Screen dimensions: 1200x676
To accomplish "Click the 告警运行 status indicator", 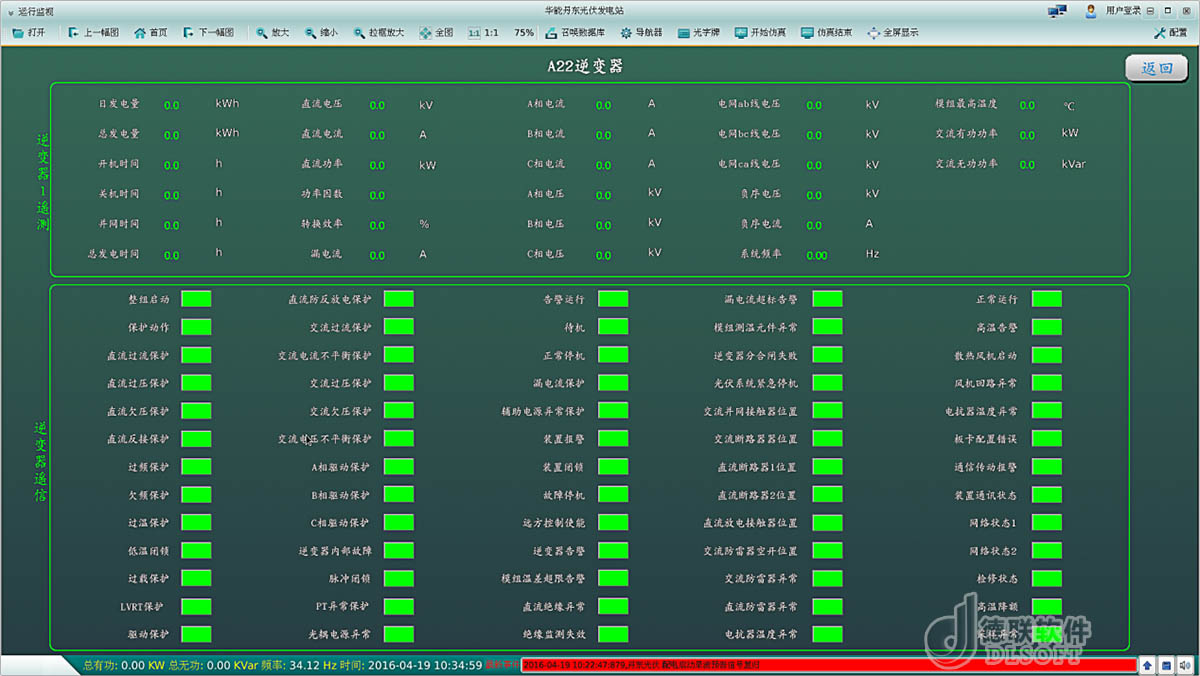I will (x=612, y=299).
